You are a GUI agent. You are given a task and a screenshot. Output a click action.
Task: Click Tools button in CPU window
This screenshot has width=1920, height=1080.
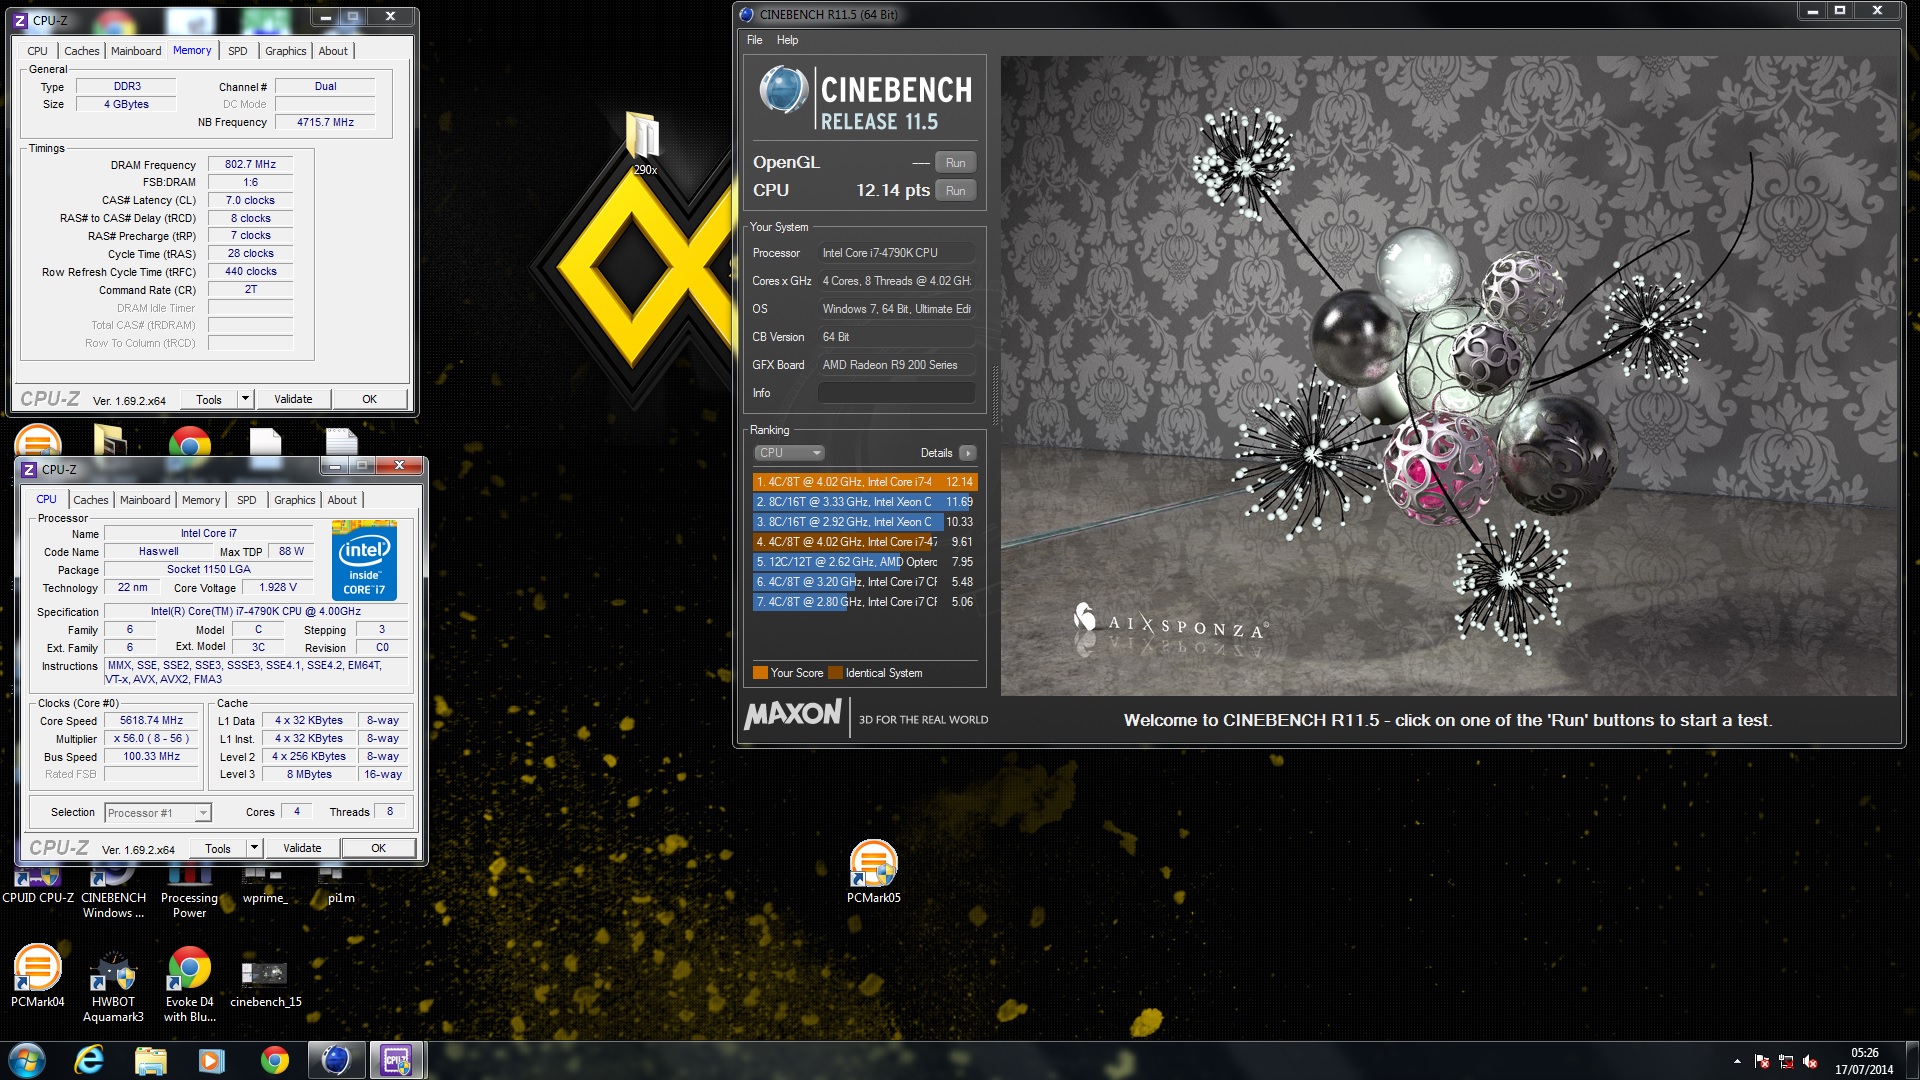pyautogui.click(x=218, y=848)
